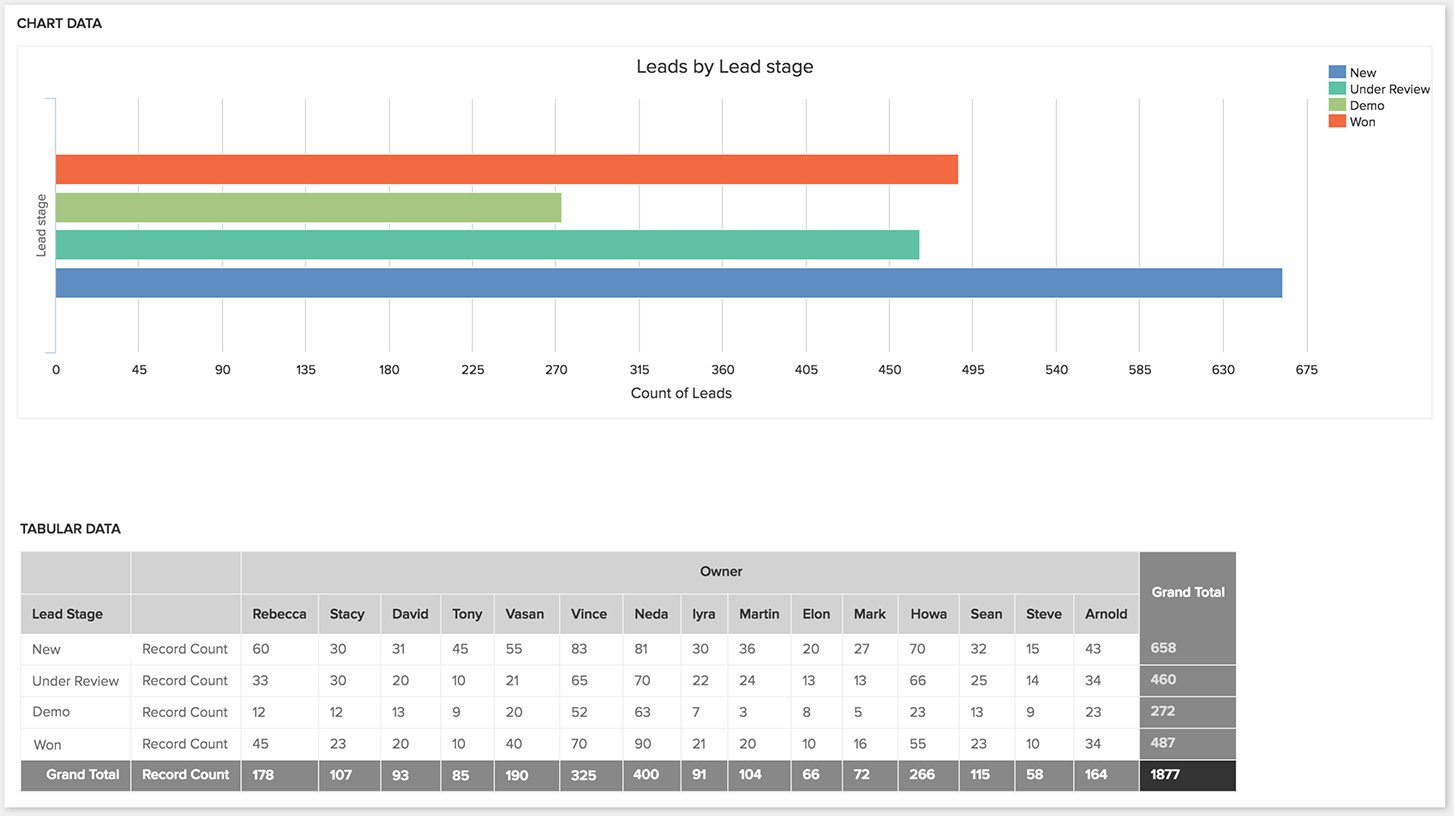Click the Rebecca column header
Image resolution: width=1454 pixels, height=816 pixels.
[280, 614]
